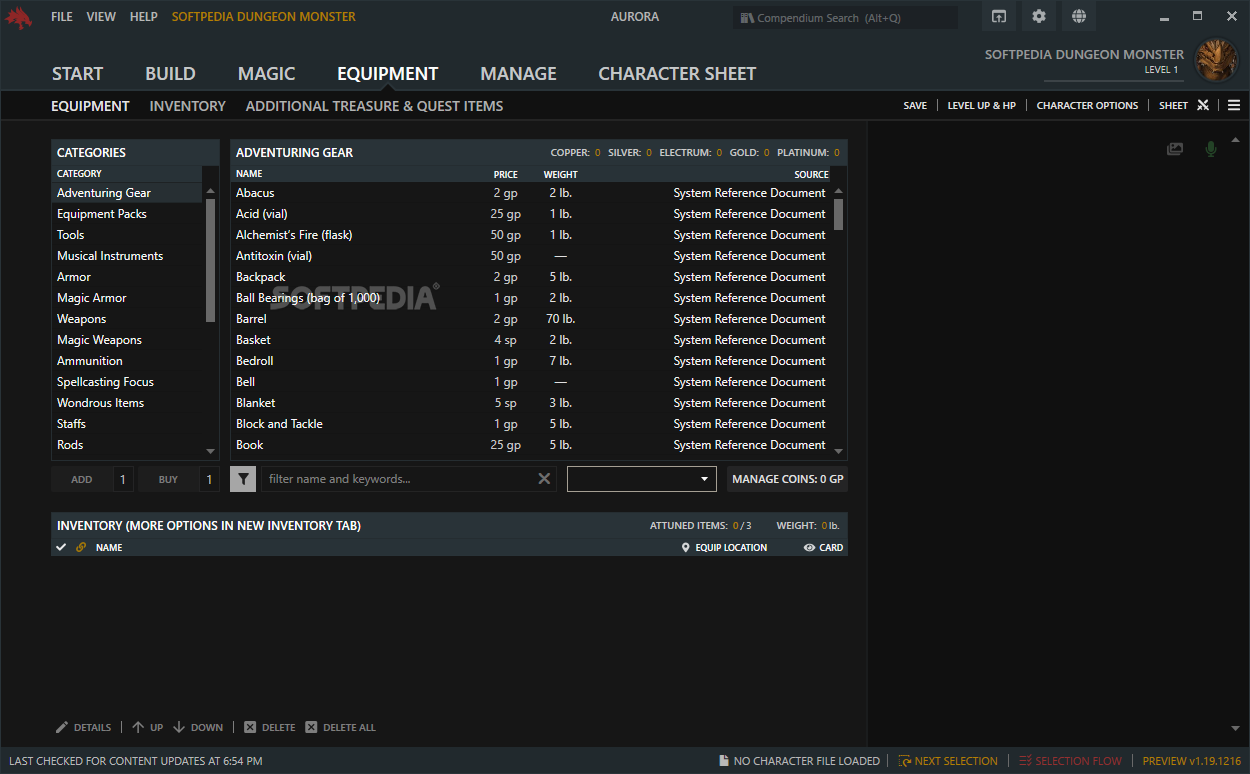Image resolution: width=1250 pixels, height=774 pixels.
Task: Select the Block and Tackle row
Action: tap(531, 424)
